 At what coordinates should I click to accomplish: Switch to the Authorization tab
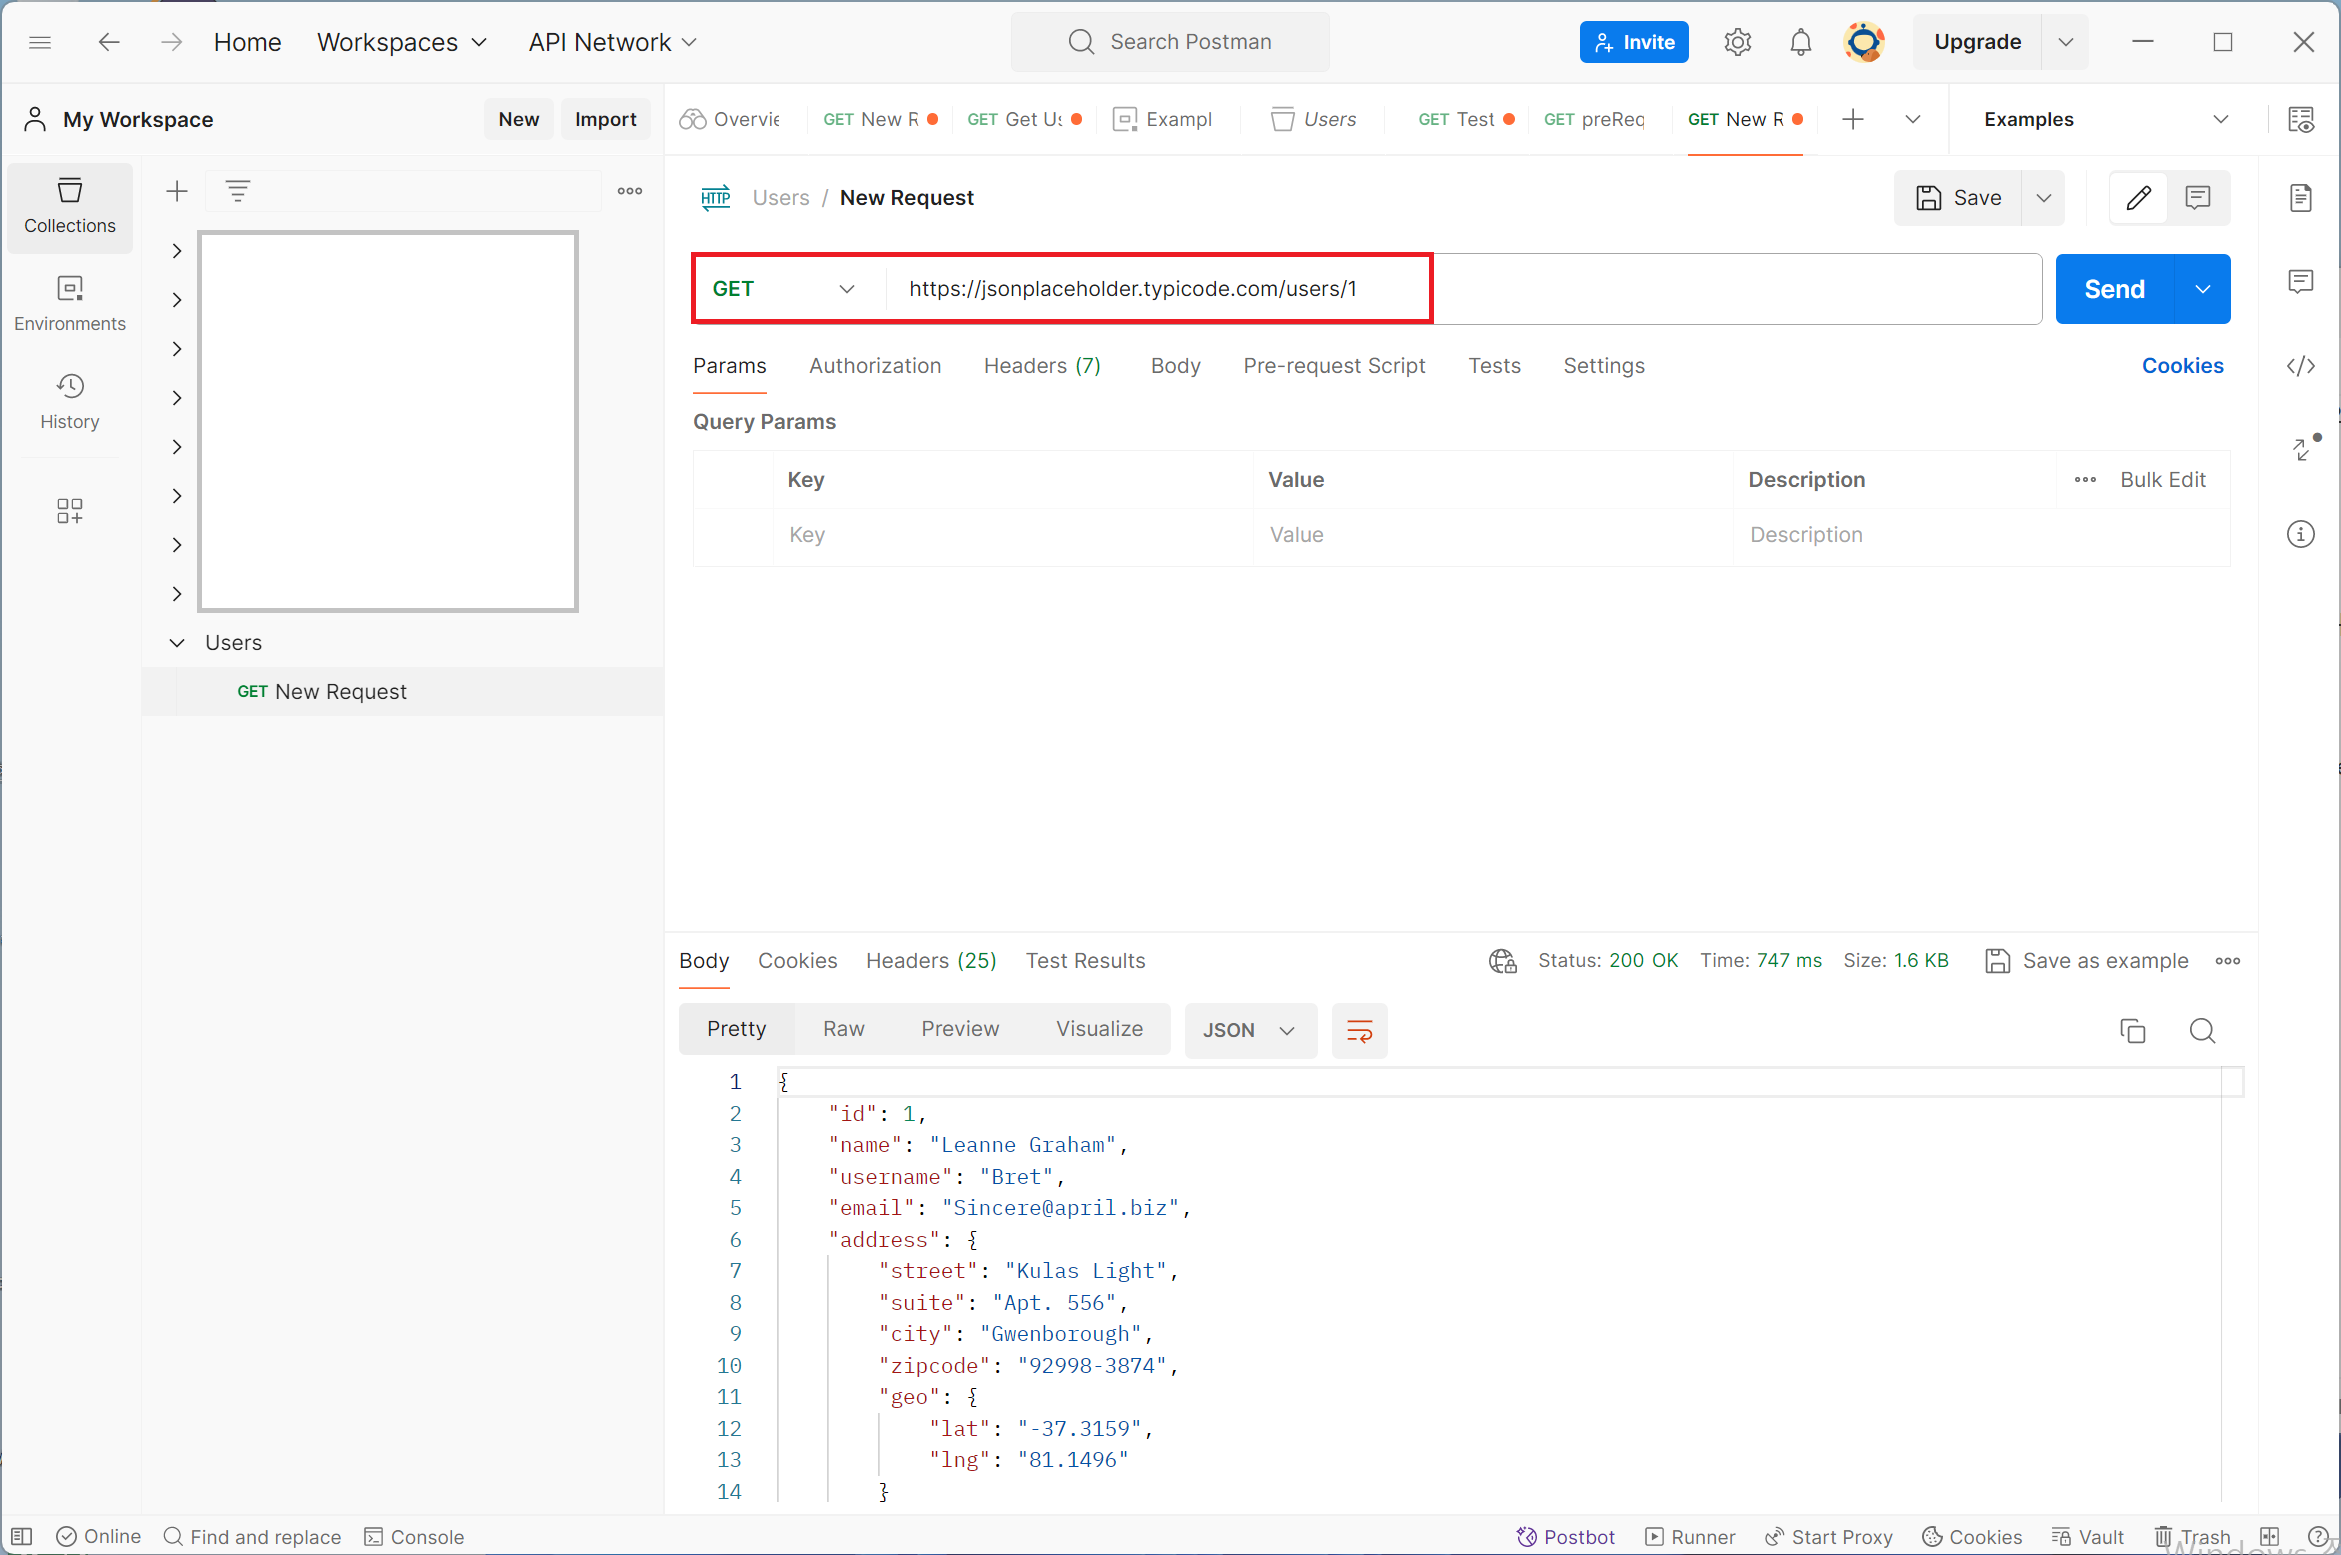[x=875, y=366]
